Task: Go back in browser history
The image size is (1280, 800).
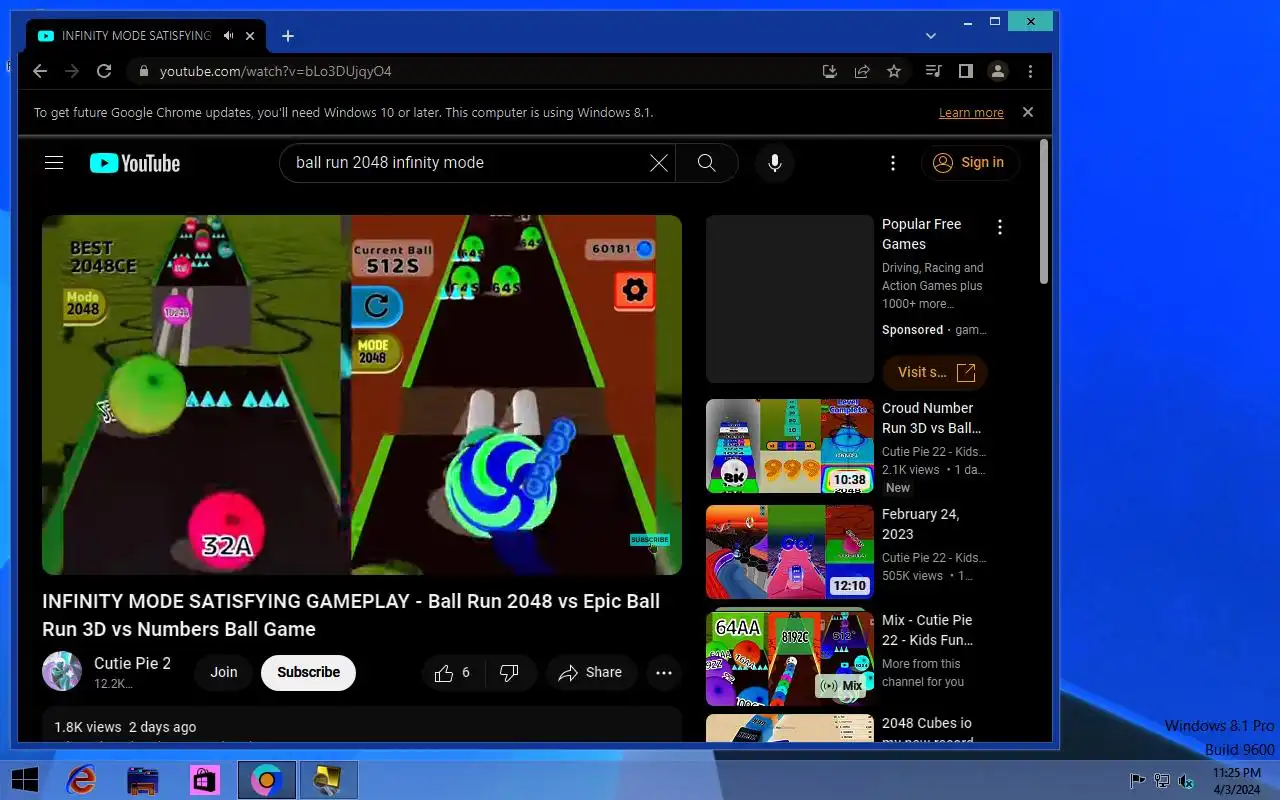Action: point(40,71)
